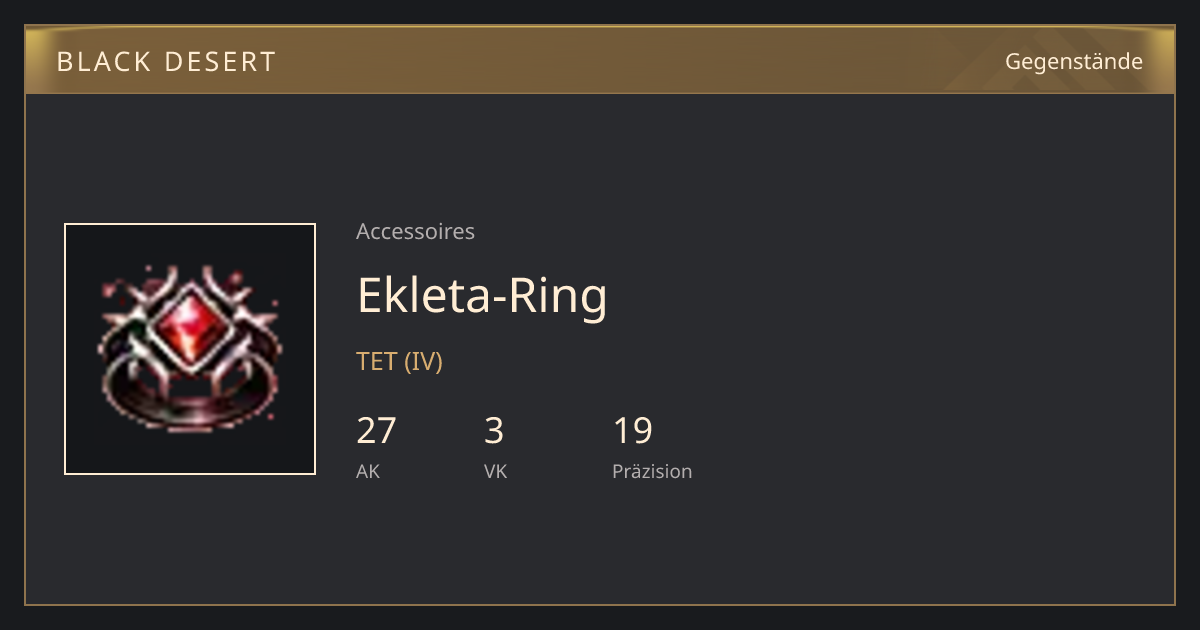
Task: Click the (IV) roman numeral
Action: [423, 362]
